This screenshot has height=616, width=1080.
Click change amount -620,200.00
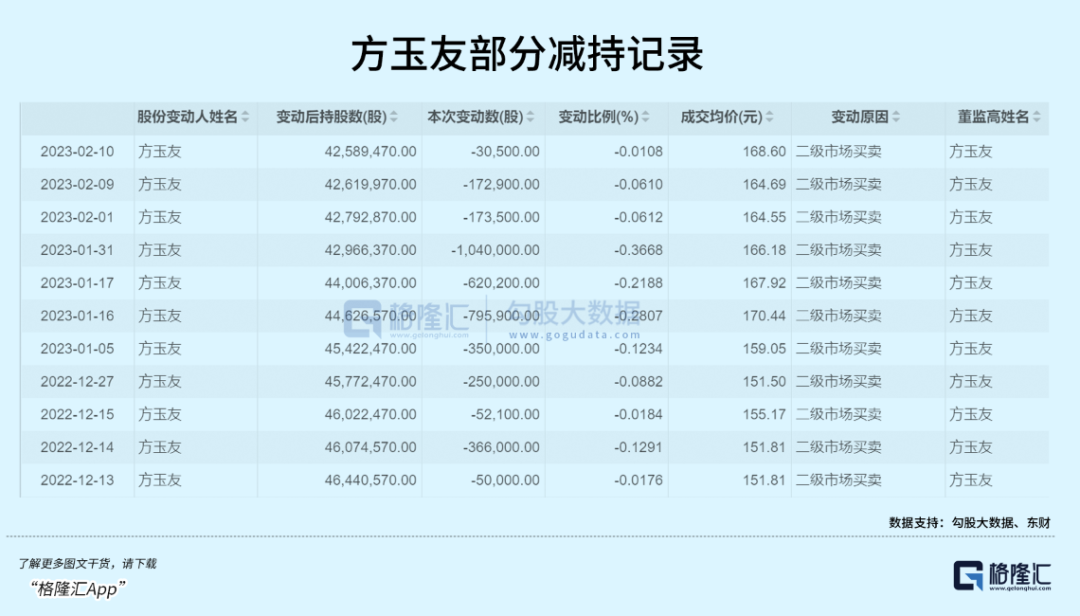click(501, 283)
